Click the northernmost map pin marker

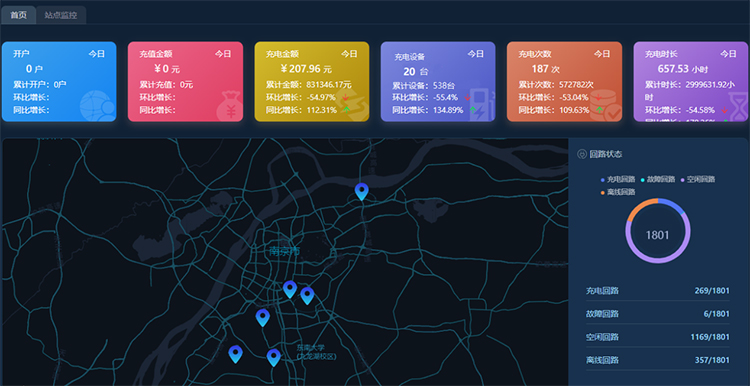pyautogui.click(x=362, y=191)
